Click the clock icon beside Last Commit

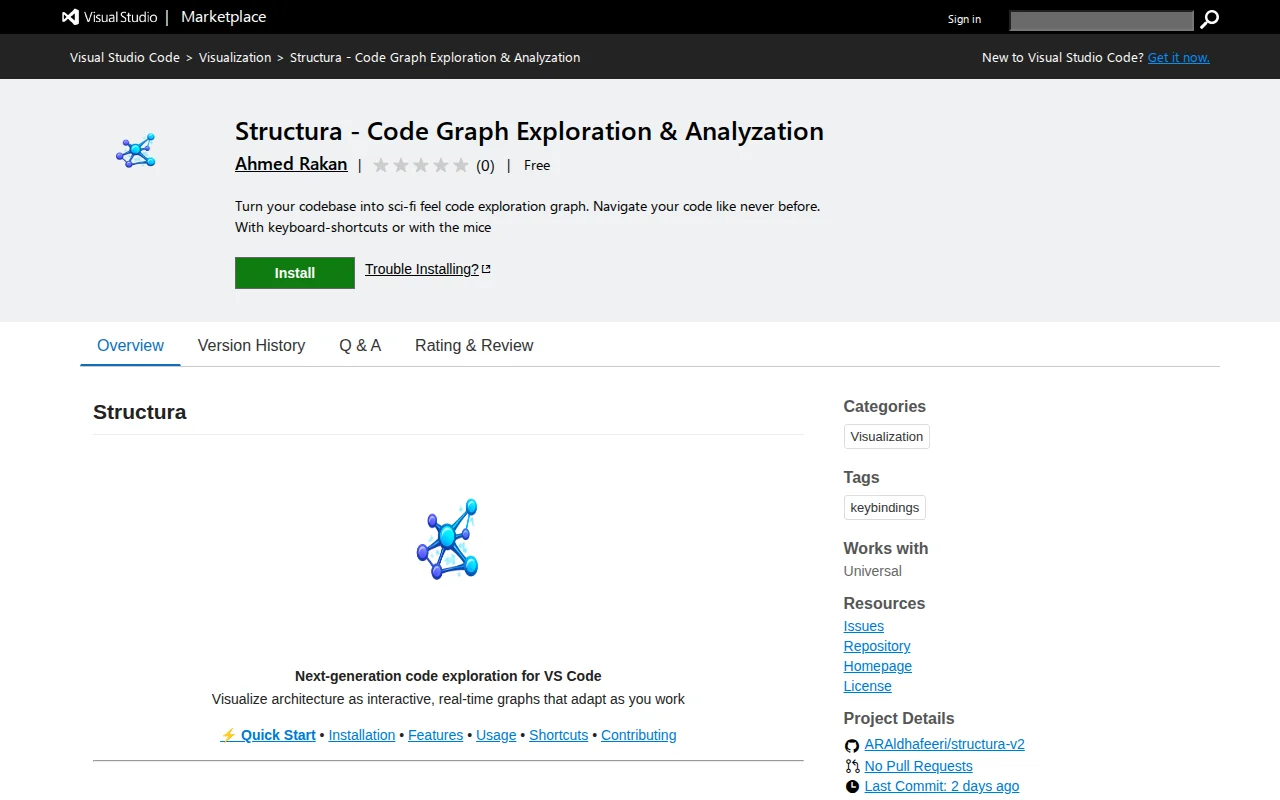[852, 787]
